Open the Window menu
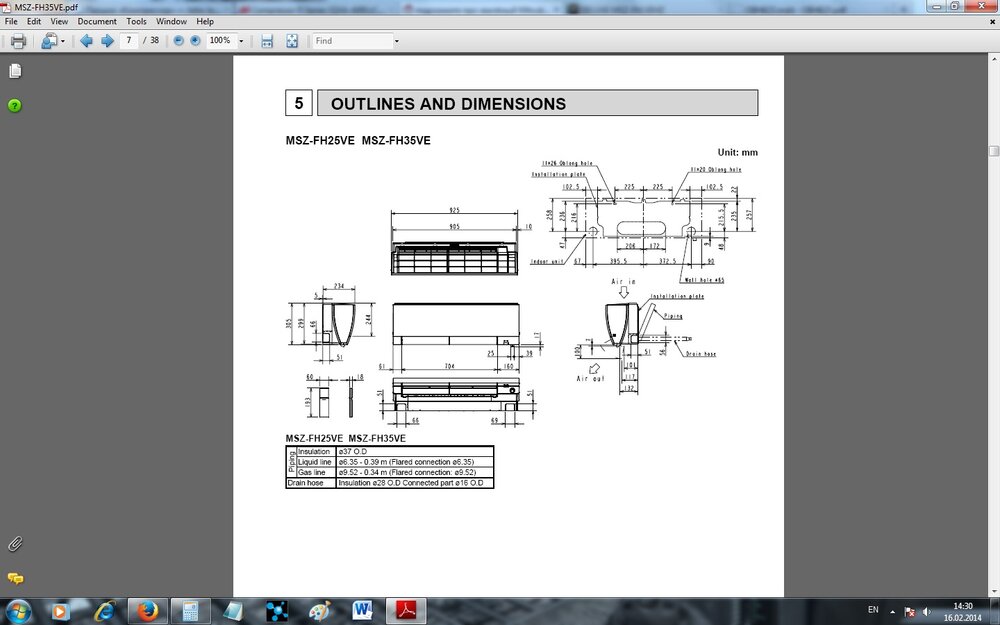The image size is (1000, 625). pyautogui.click(x=172, y=21)
